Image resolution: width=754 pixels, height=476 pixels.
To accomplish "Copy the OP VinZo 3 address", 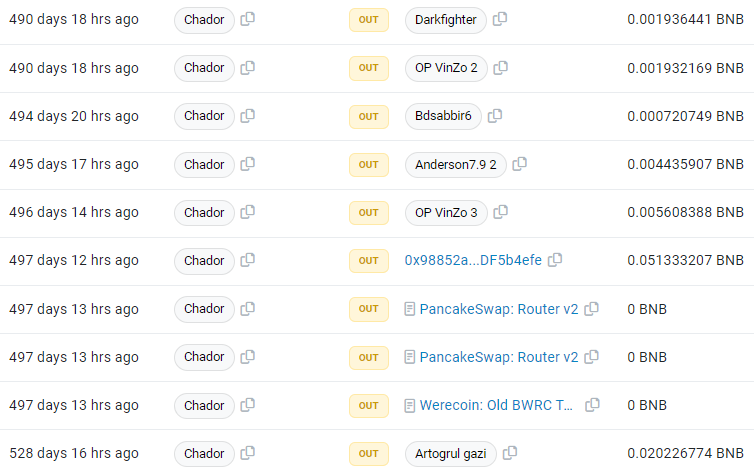I will [x=501, y=212].
